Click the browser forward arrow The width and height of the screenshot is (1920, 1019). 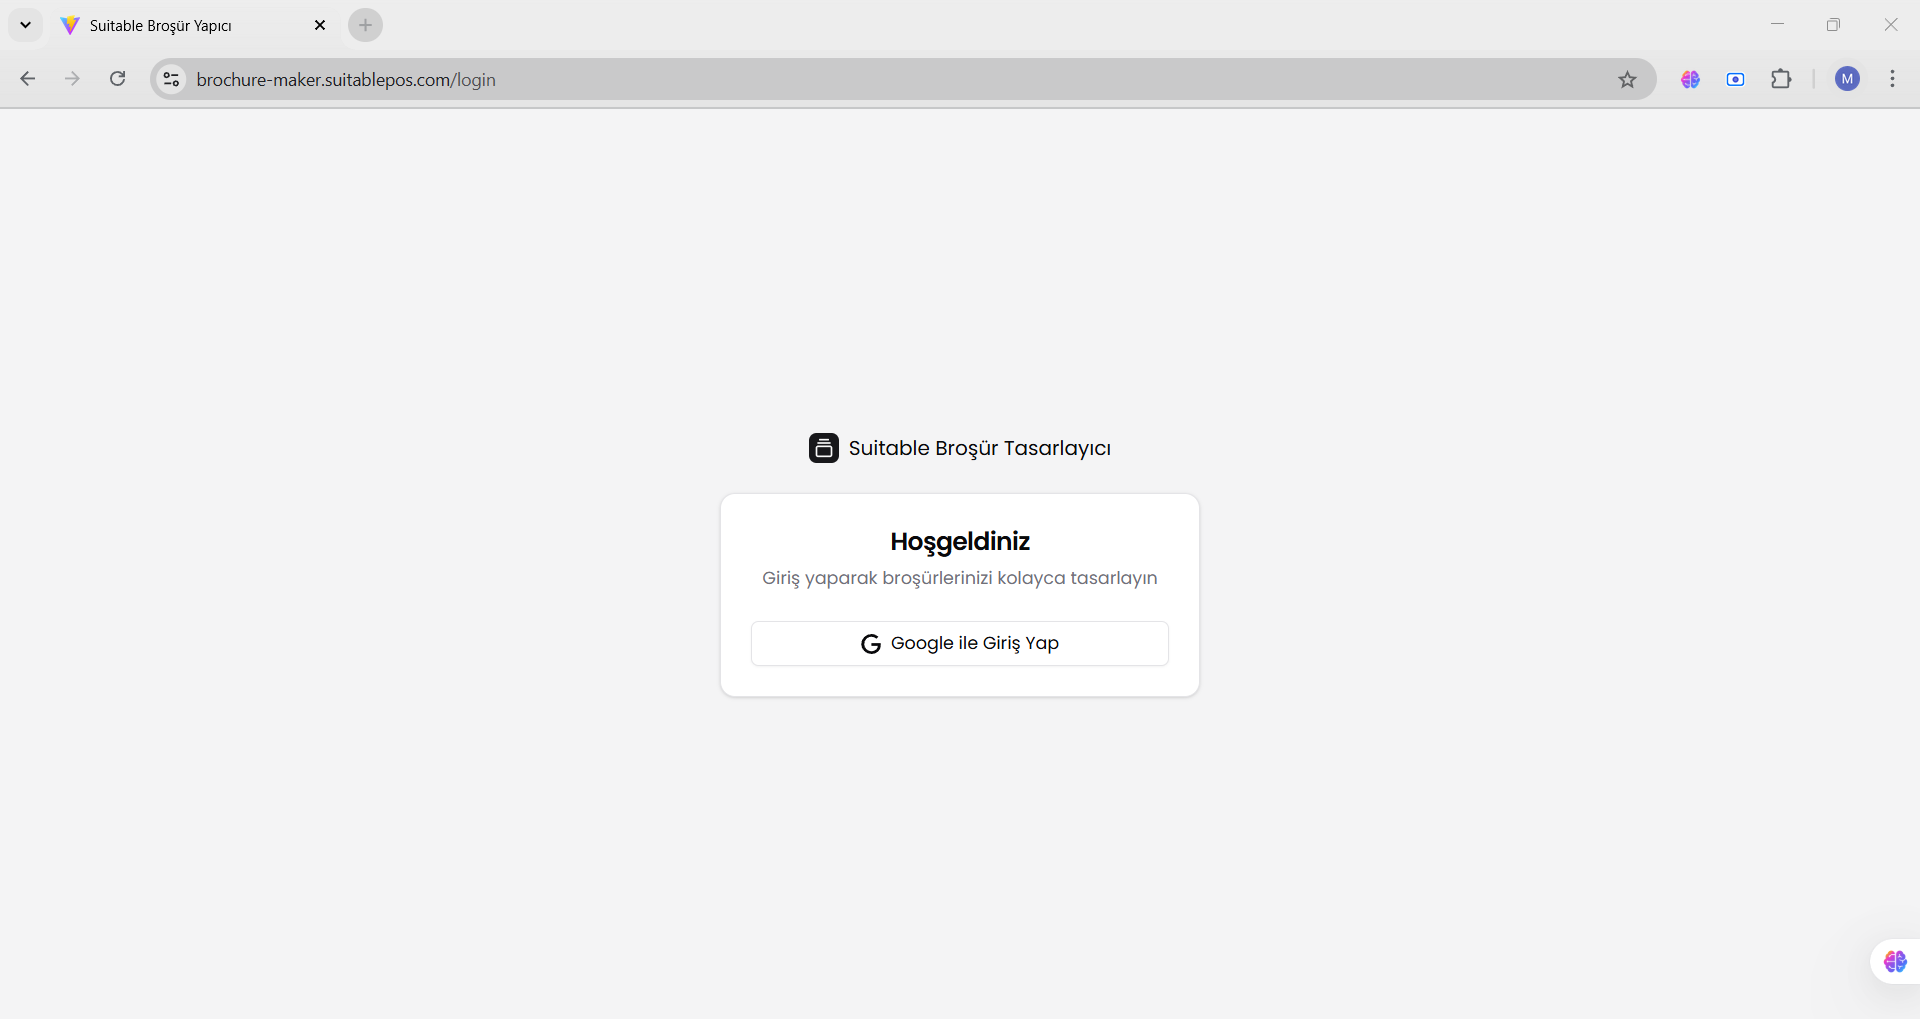72,79
